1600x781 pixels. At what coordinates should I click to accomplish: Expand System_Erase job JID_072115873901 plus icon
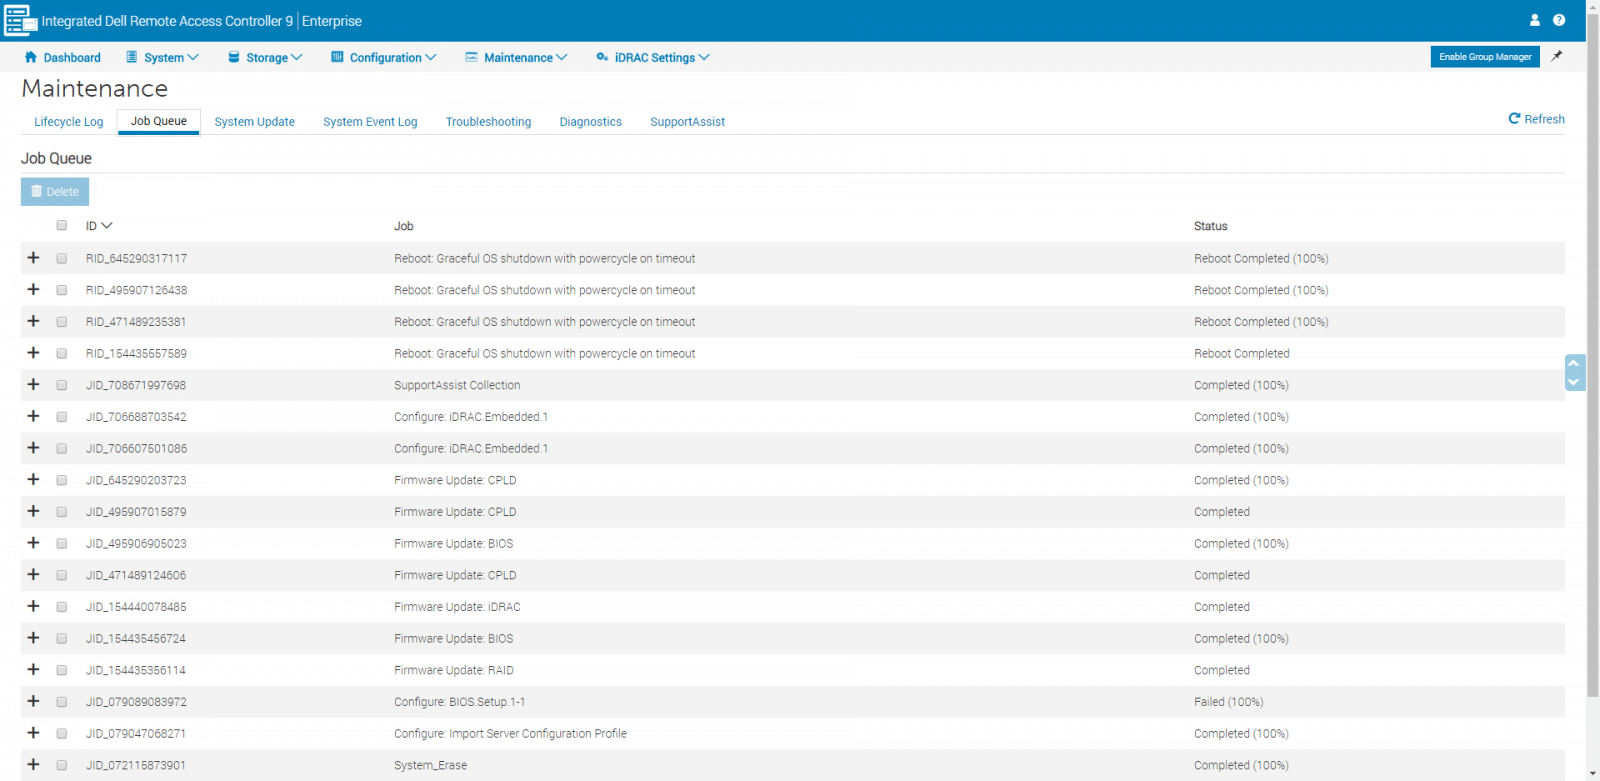33,764
